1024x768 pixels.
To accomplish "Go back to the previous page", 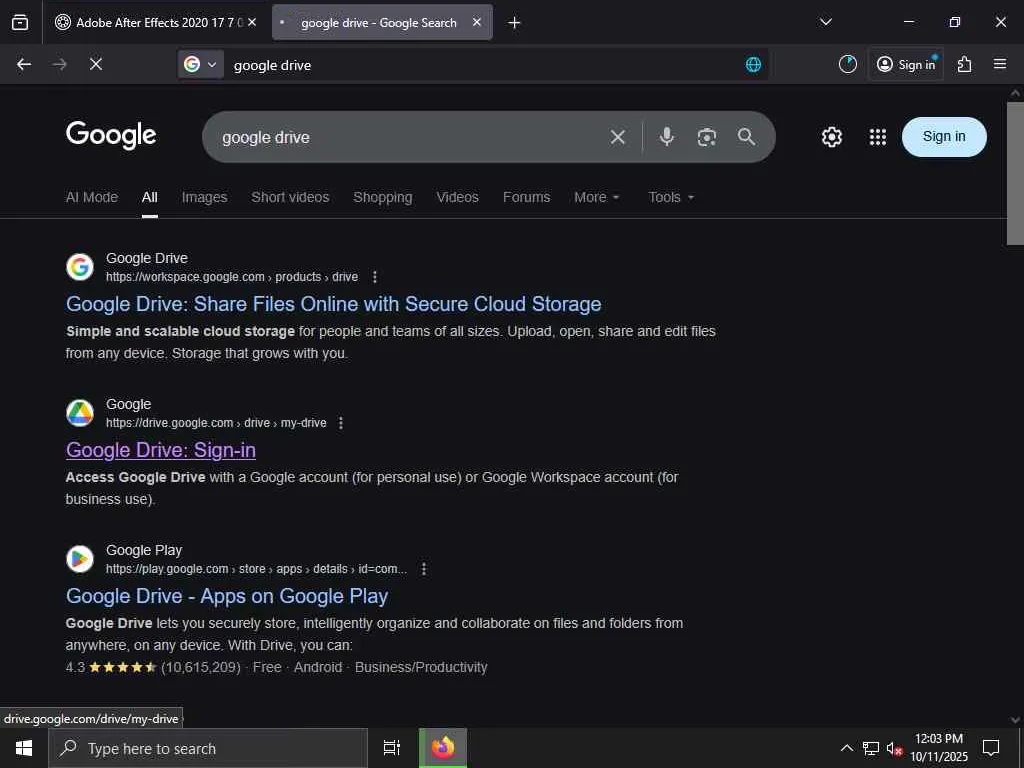I will pyautogui.click(x=24, y=64).
